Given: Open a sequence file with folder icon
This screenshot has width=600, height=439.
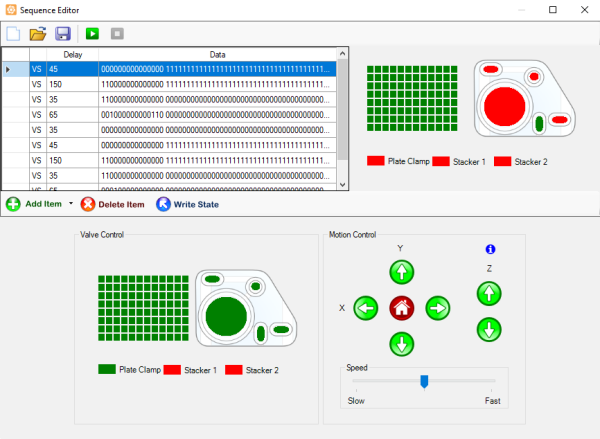Looking at the screenshot, I should pos(38,33).
